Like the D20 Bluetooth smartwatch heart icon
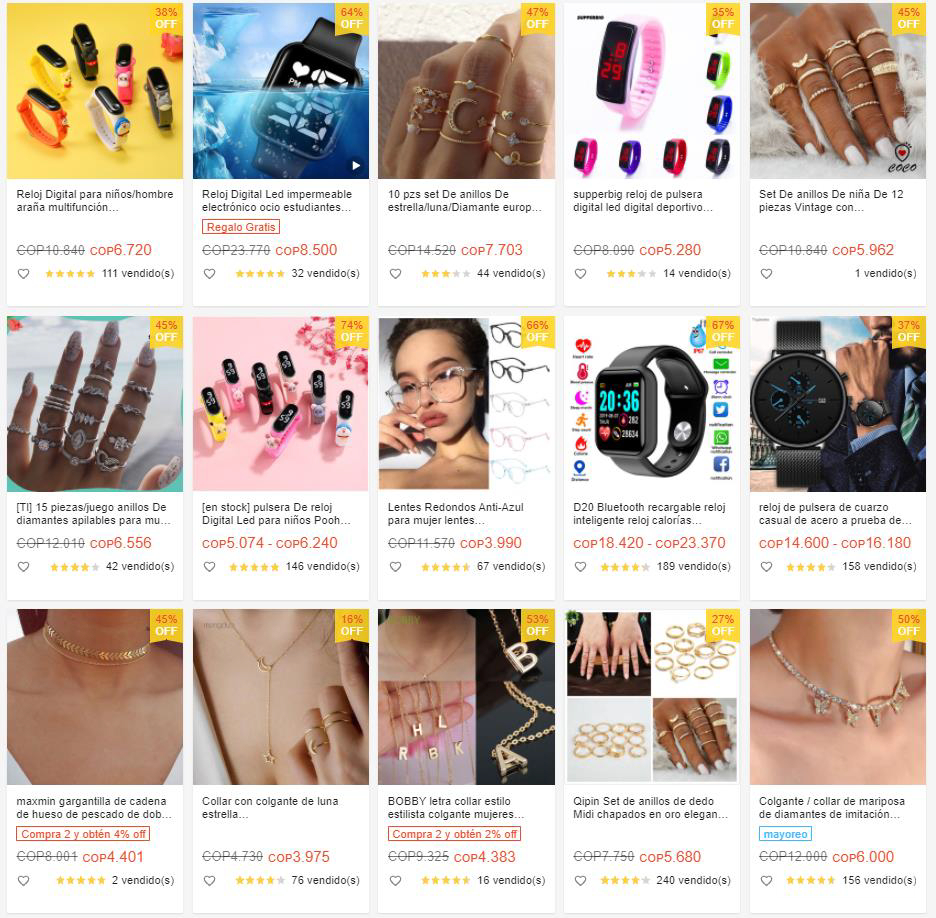Viewport: 936px width, 918px height. tap(580, 566)
